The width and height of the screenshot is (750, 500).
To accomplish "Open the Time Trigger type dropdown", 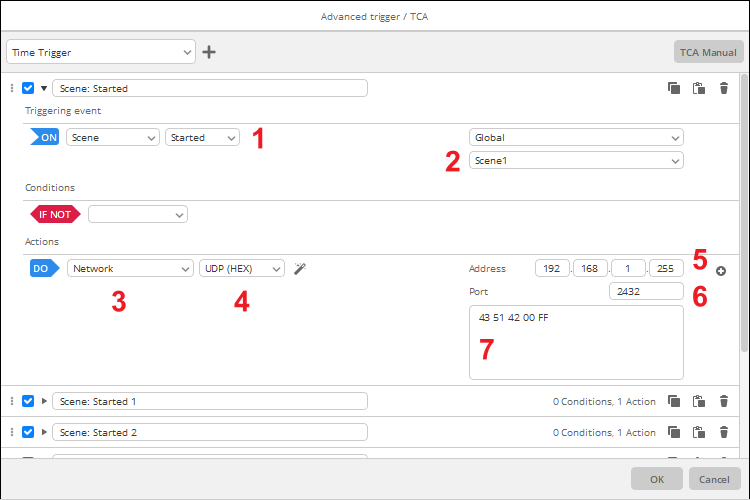I will (x=101, y=52).
